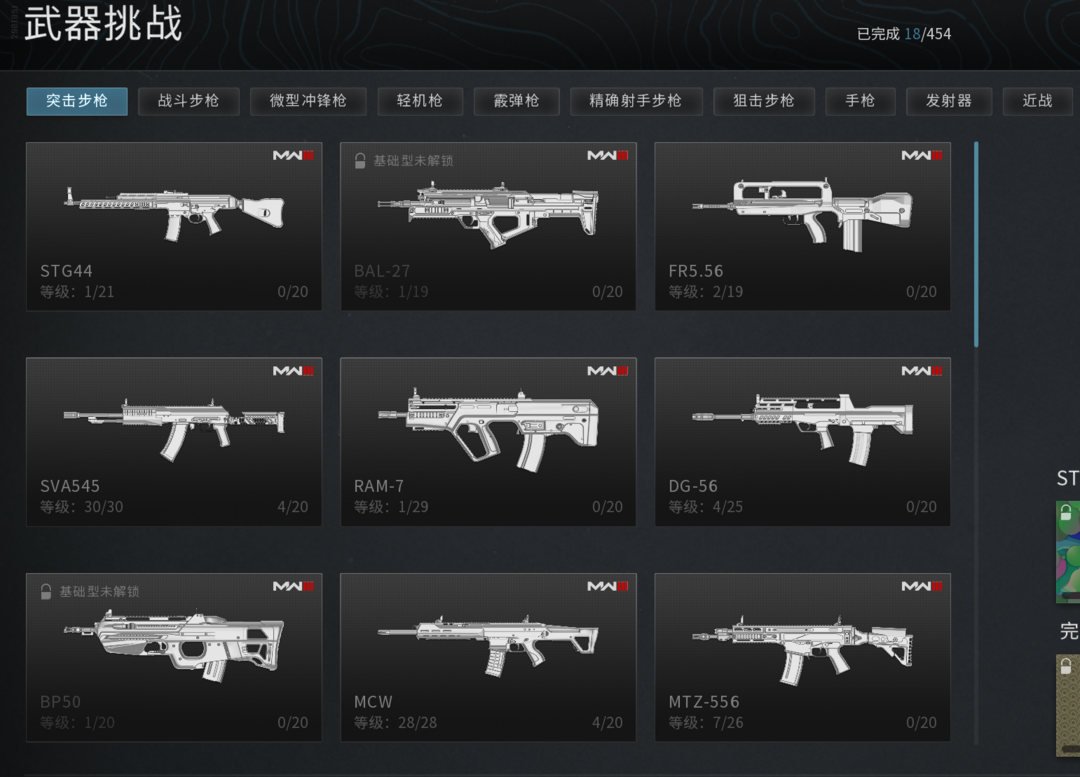
Task: Click the MW3 logo on DG-56 card
Action: tap(922, 371)
